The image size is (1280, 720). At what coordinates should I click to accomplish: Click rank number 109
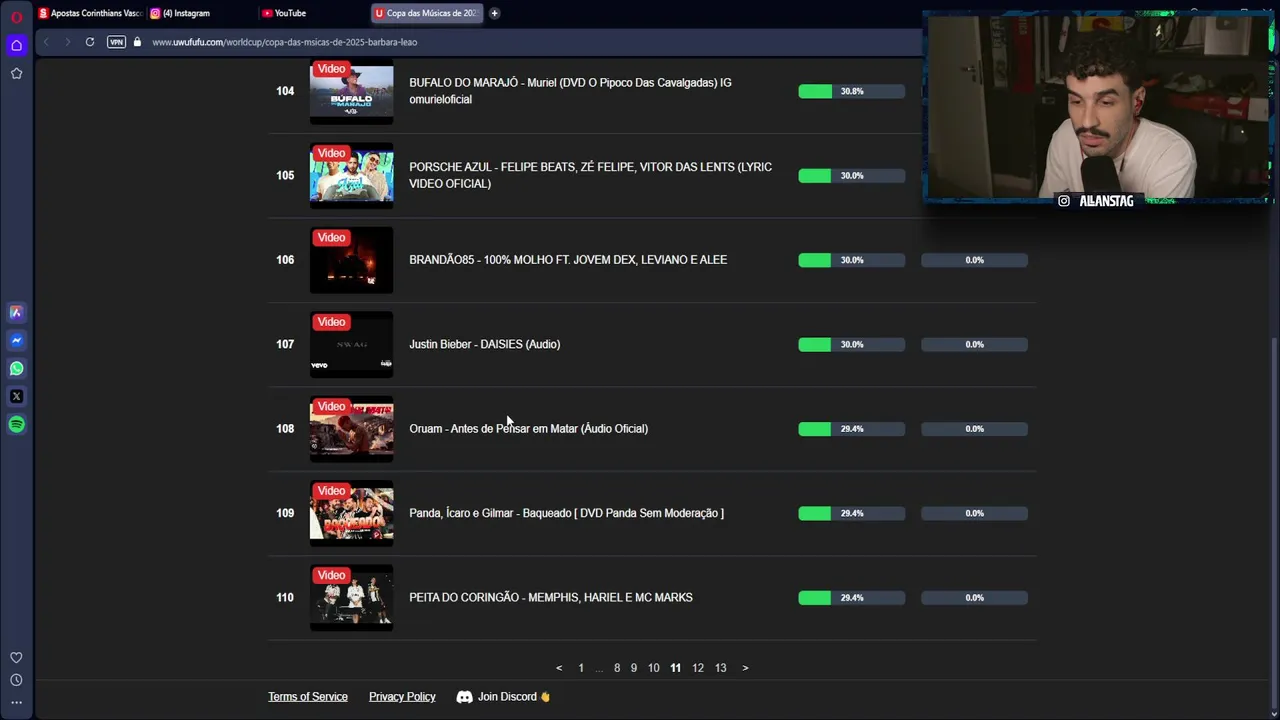(x=285, y=513)
